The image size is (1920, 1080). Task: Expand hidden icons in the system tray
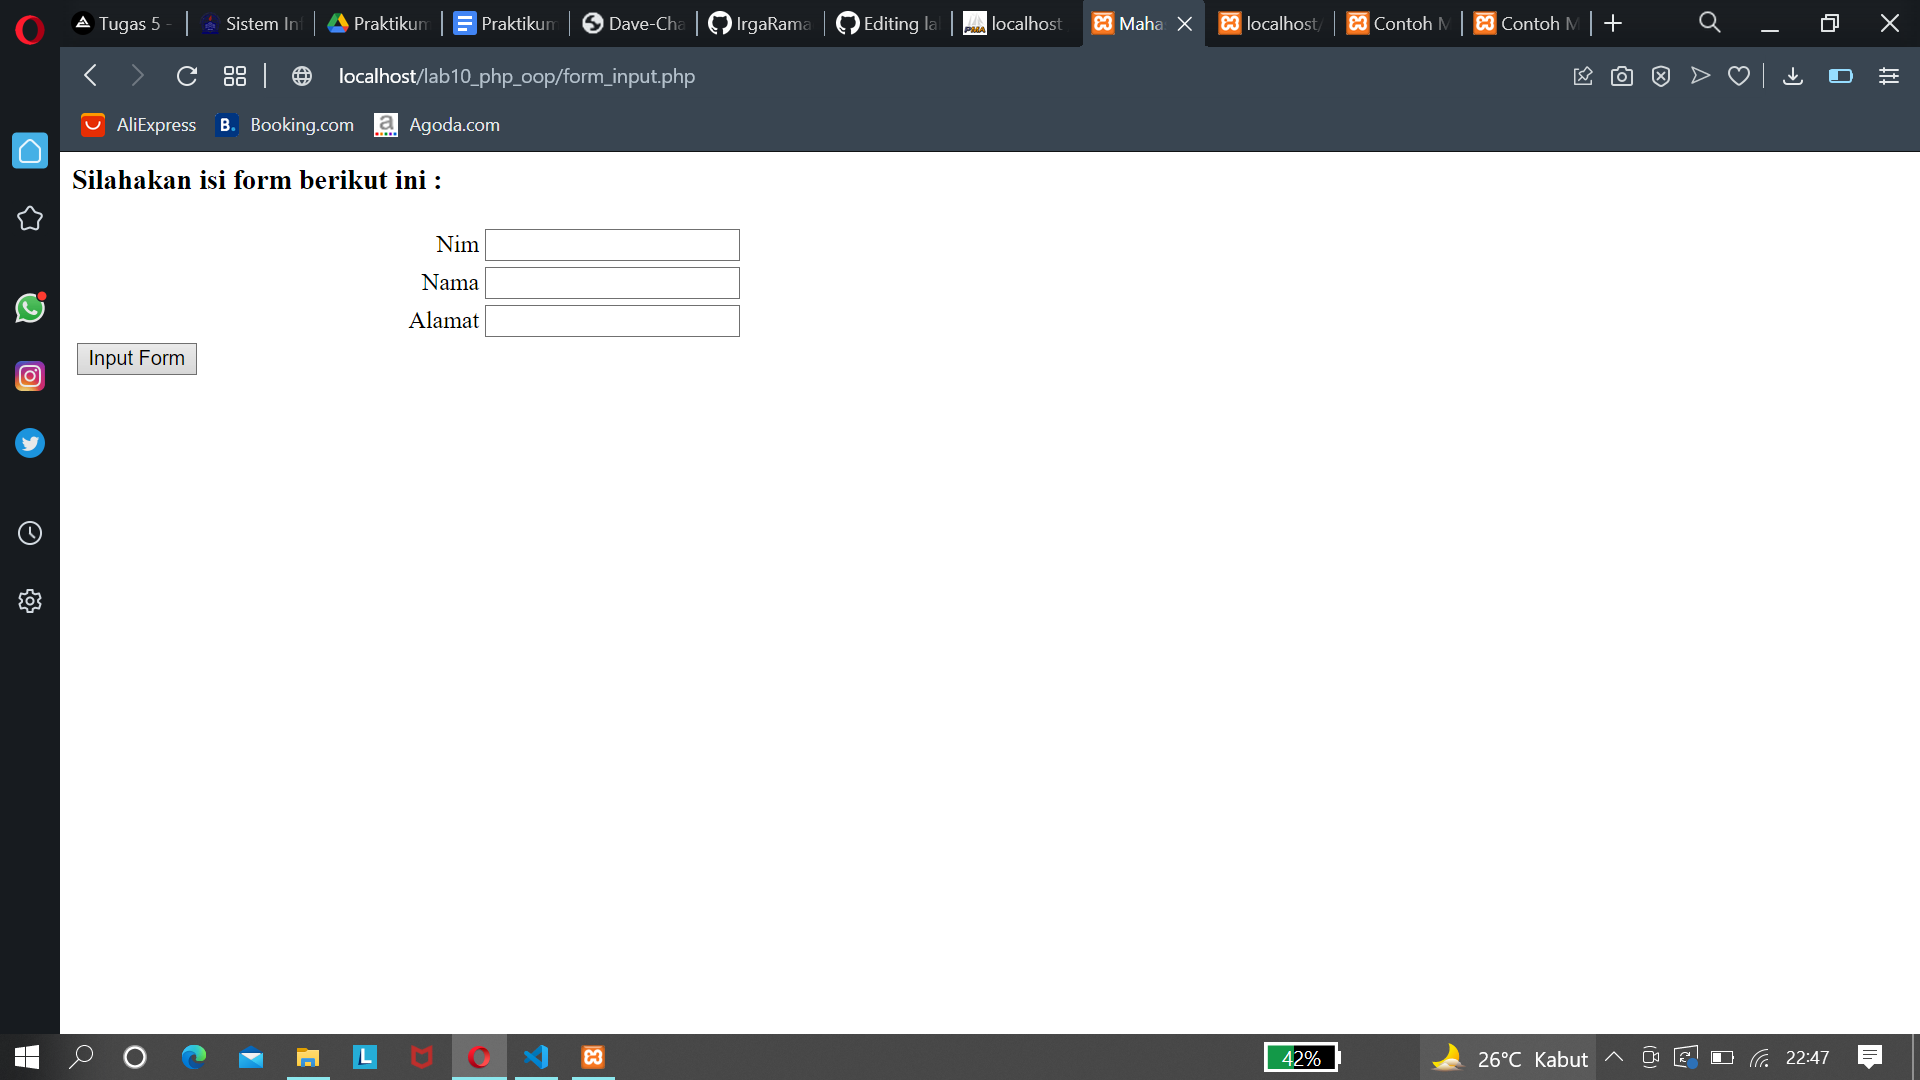1613,1057
